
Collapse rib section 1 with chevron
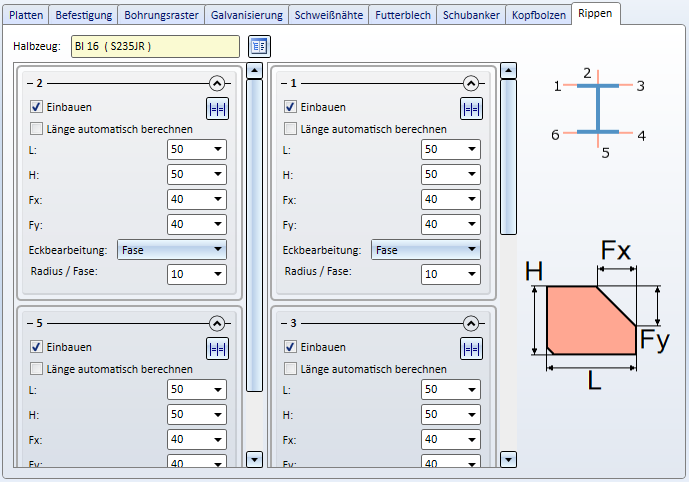tap(471, 83)
